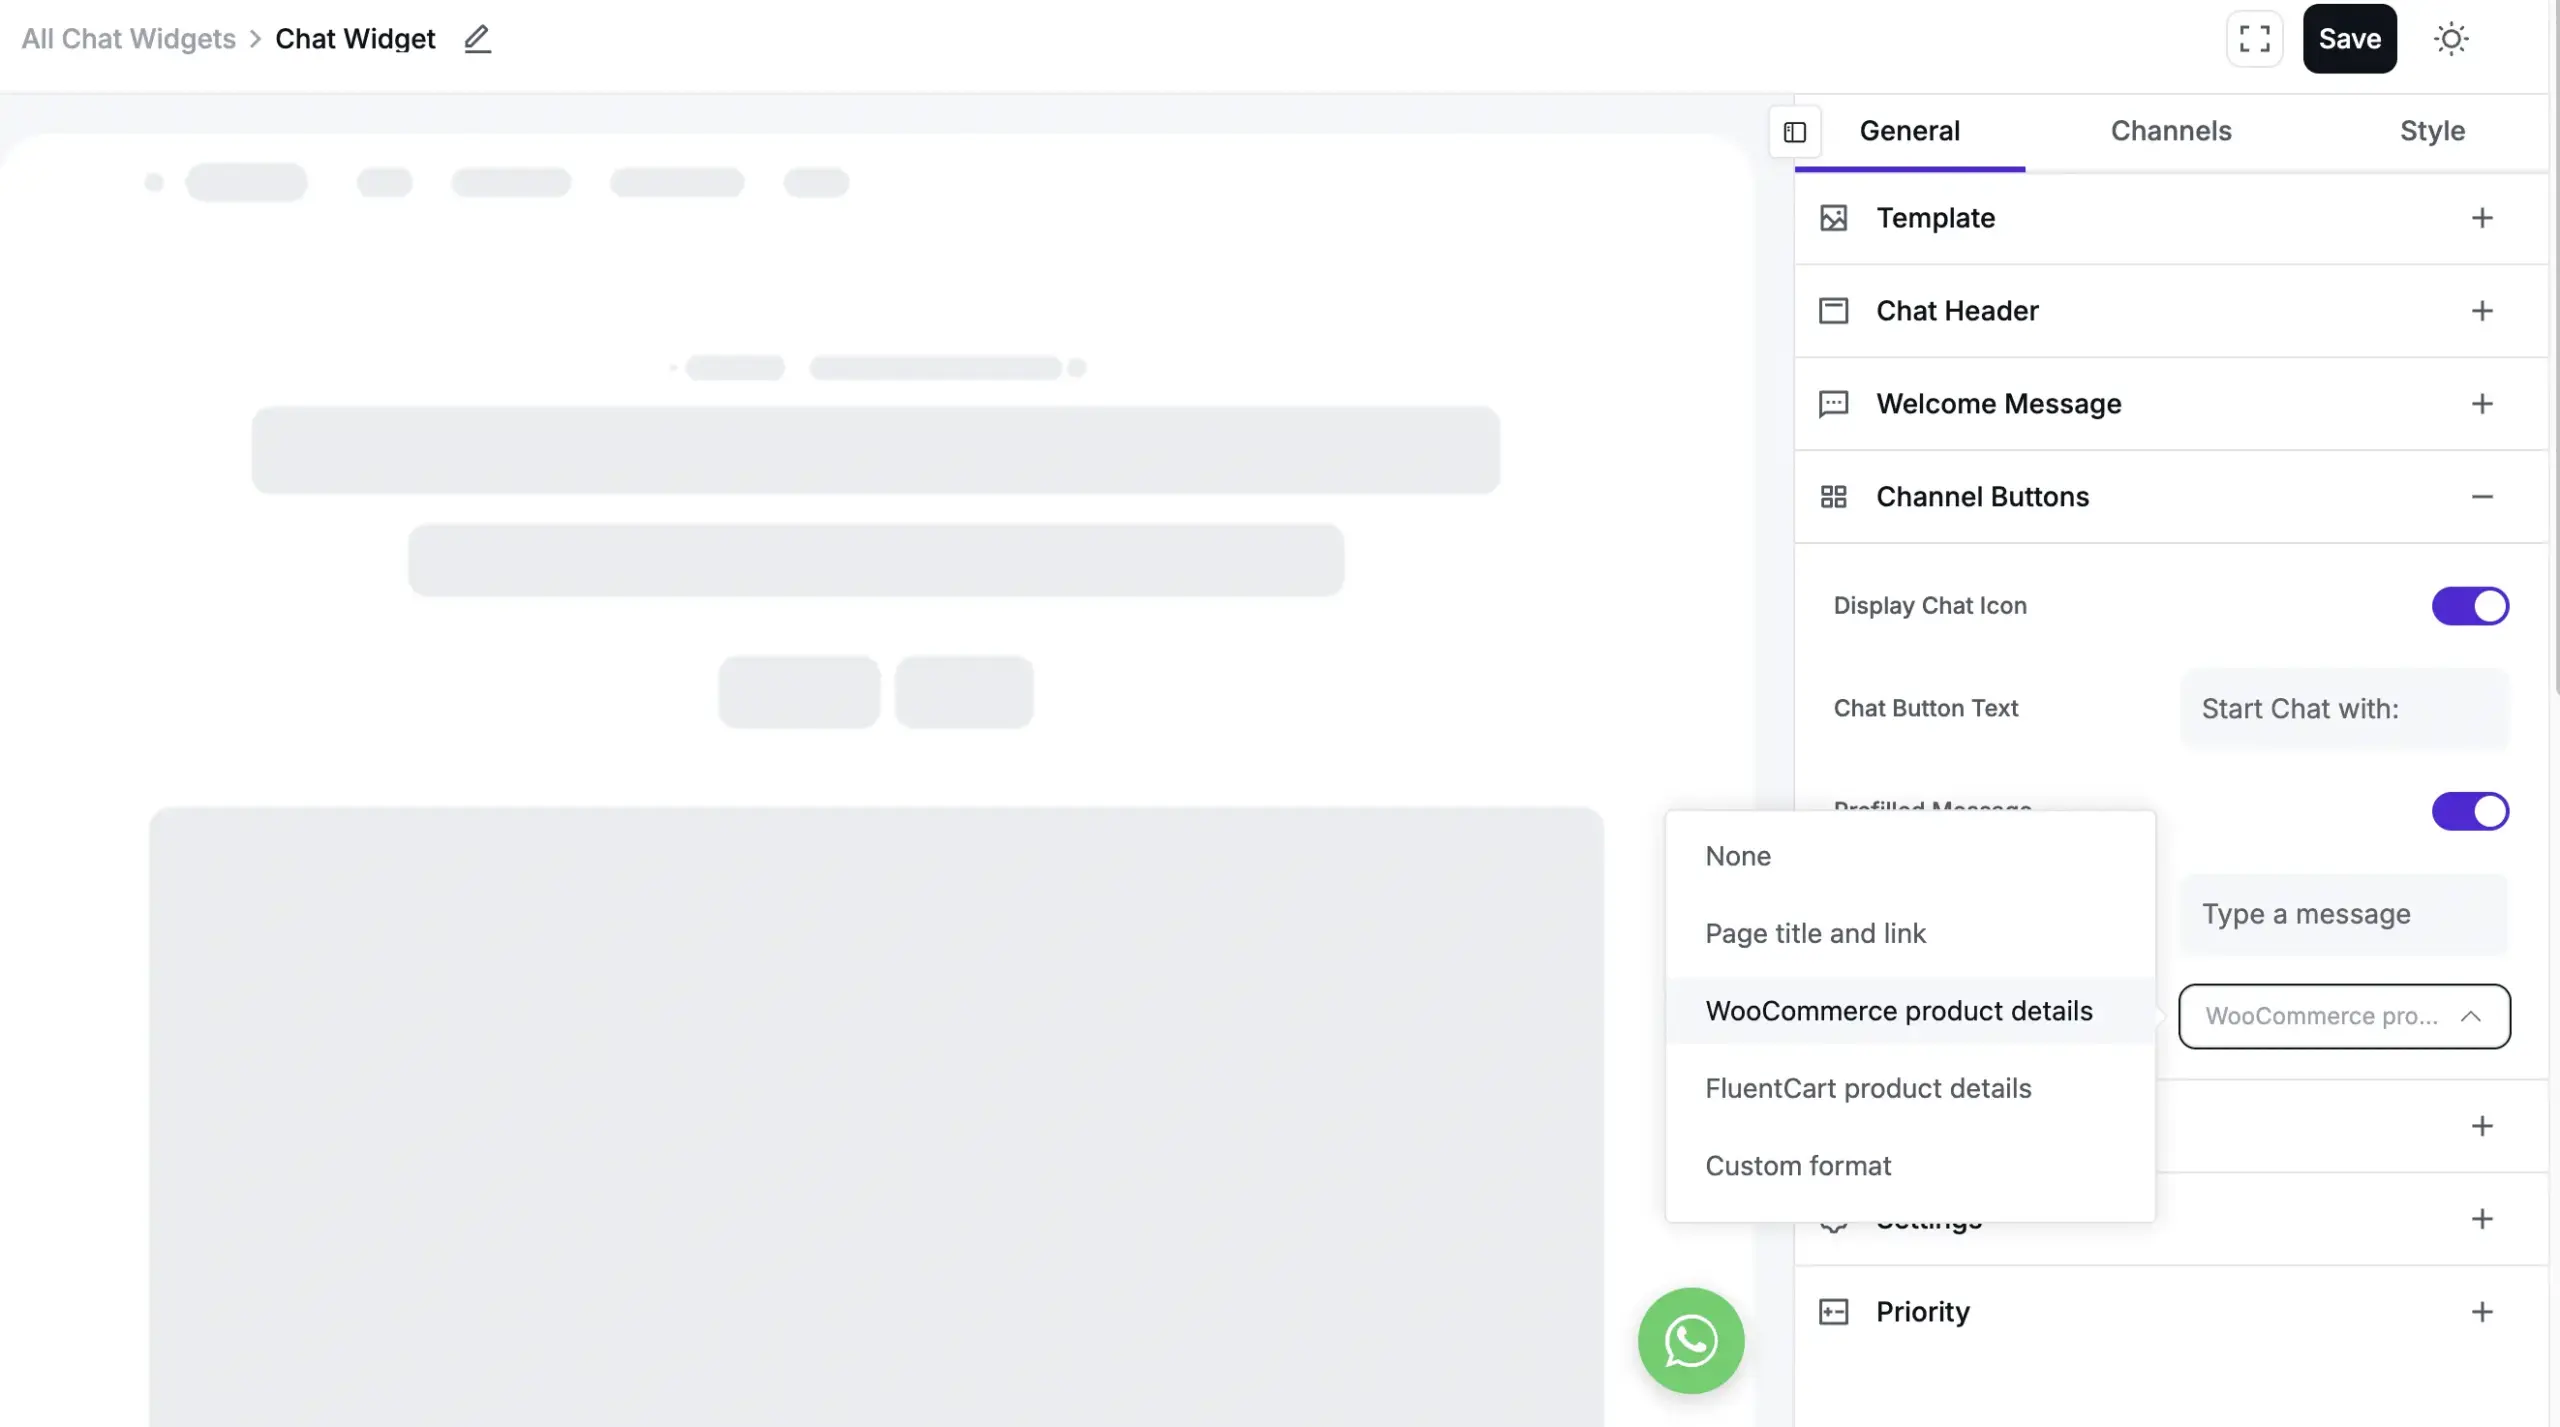2560x1427 pixels.
Task: Enter fullscreen preview mode
Action: click(2254, 39)
